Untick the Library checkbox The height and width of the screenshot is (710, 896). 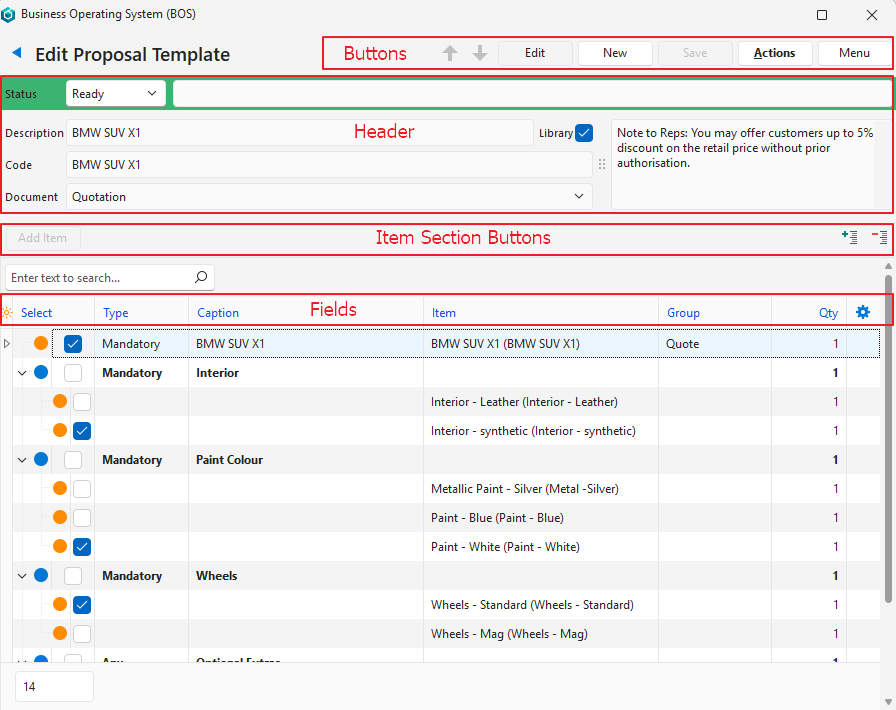click(x=584, y=133)
